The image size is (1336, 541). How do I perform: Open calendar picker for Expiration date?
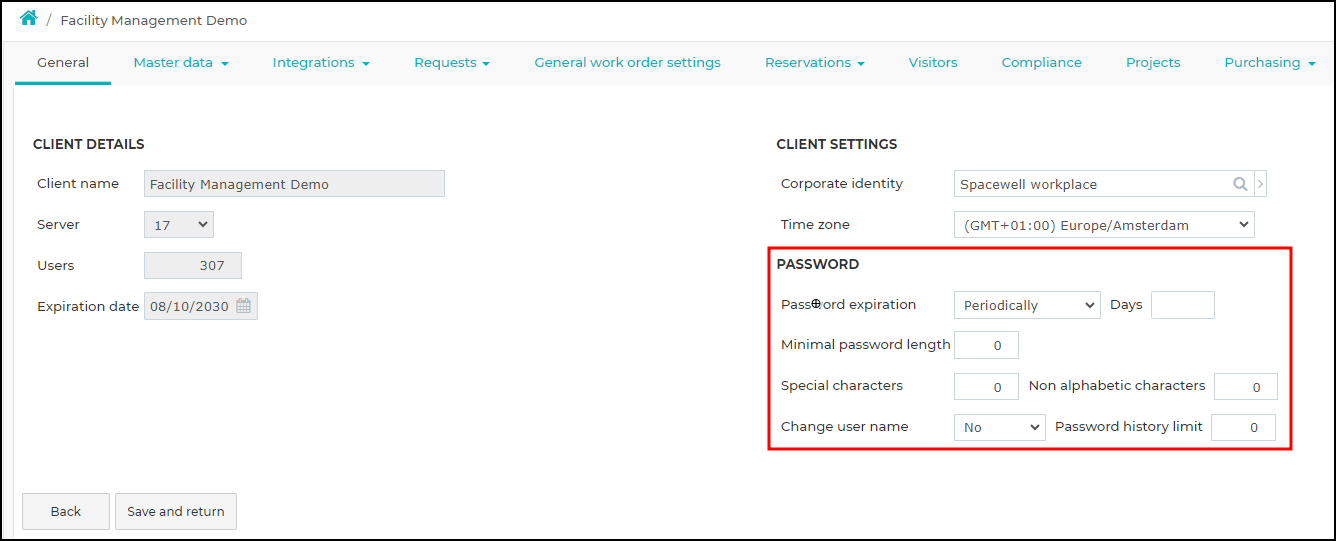(x=243, y=306)
